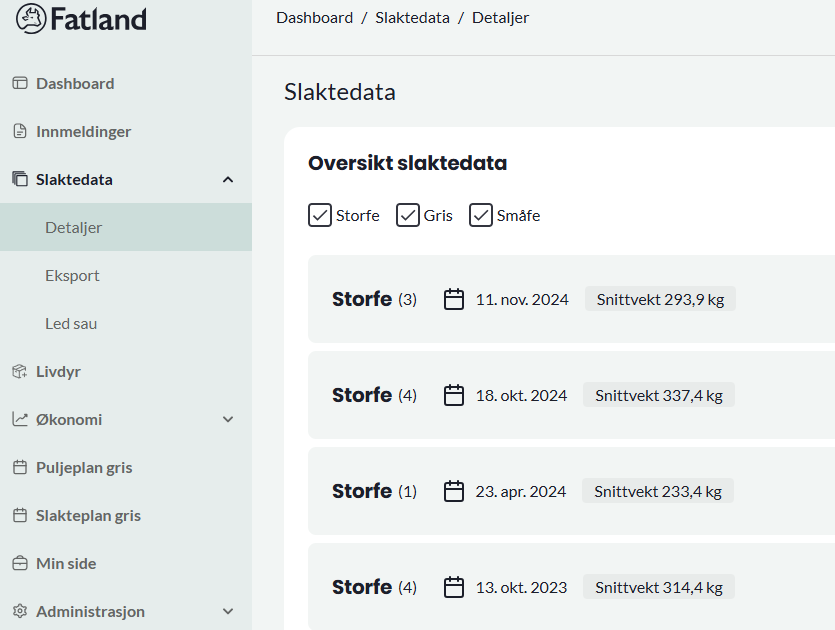Toggle the Gris filter checkbox
The image size is (835, 630).
[x=407, y=216]
